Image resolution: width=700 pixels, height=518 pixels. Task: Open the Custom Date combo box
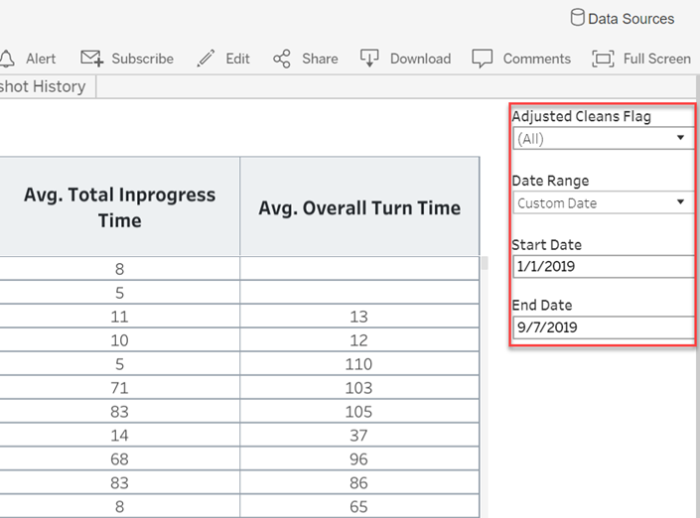603,203
